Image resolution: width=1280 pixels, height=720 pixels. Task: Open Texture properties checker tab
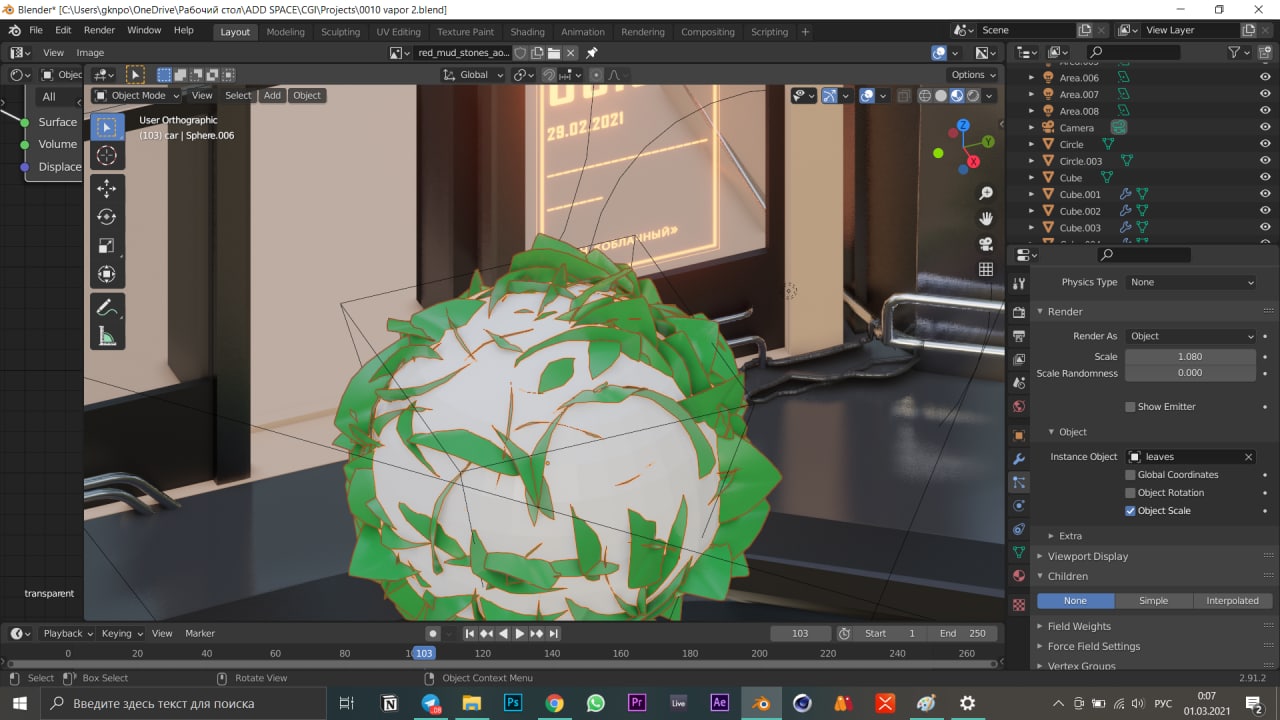(1019, 605)
